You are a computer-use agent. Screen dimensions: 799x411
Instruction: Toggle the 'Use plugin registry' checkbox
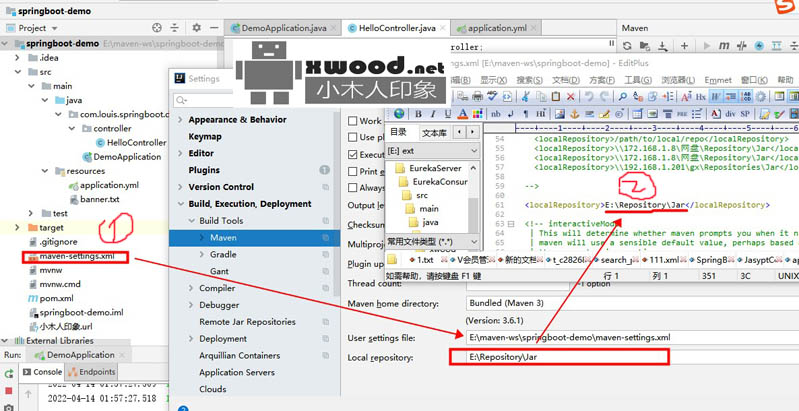pyautogui.click(x=352, y=137)
